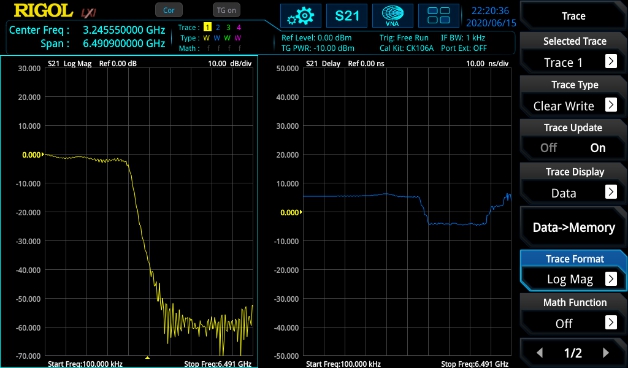Open the system settings gear icon
Screen dimensions: 628x368
click(301, 16)
